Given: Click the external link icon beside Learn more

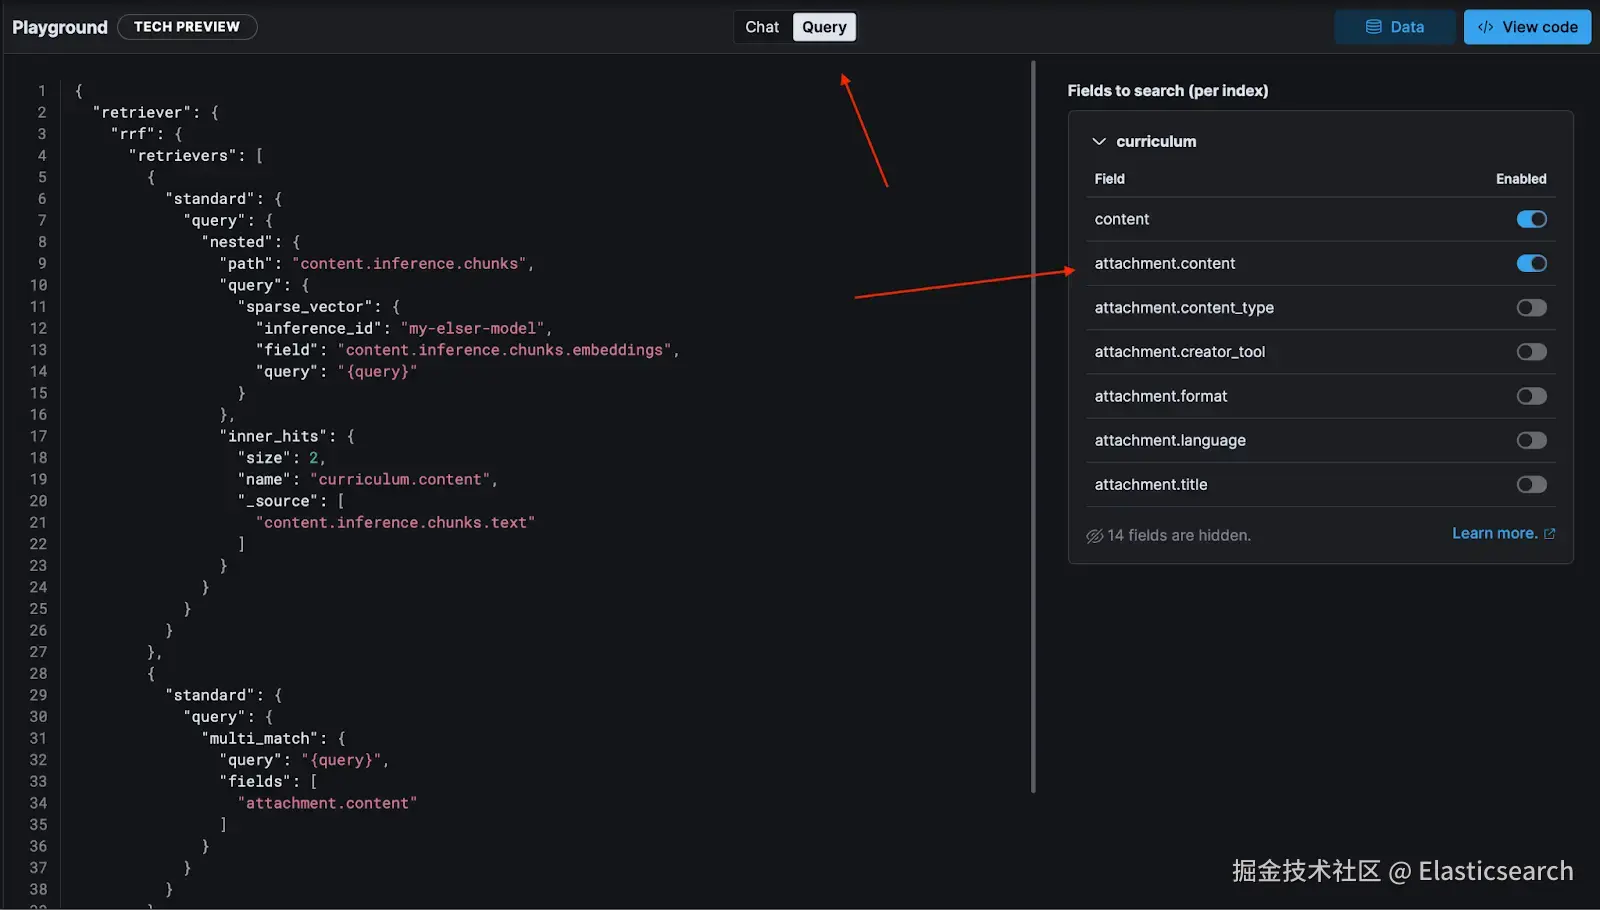Looking at the screenshot, I should coord(1550,534).
